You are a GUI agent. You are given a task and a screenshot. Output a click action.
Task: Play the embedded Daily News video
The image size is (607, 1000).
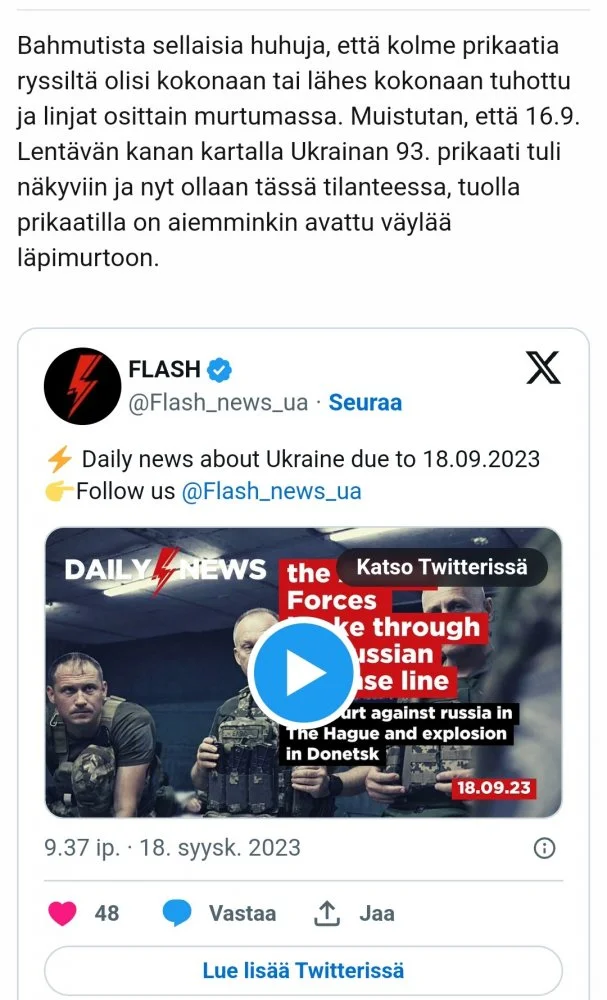click(303, 673)
